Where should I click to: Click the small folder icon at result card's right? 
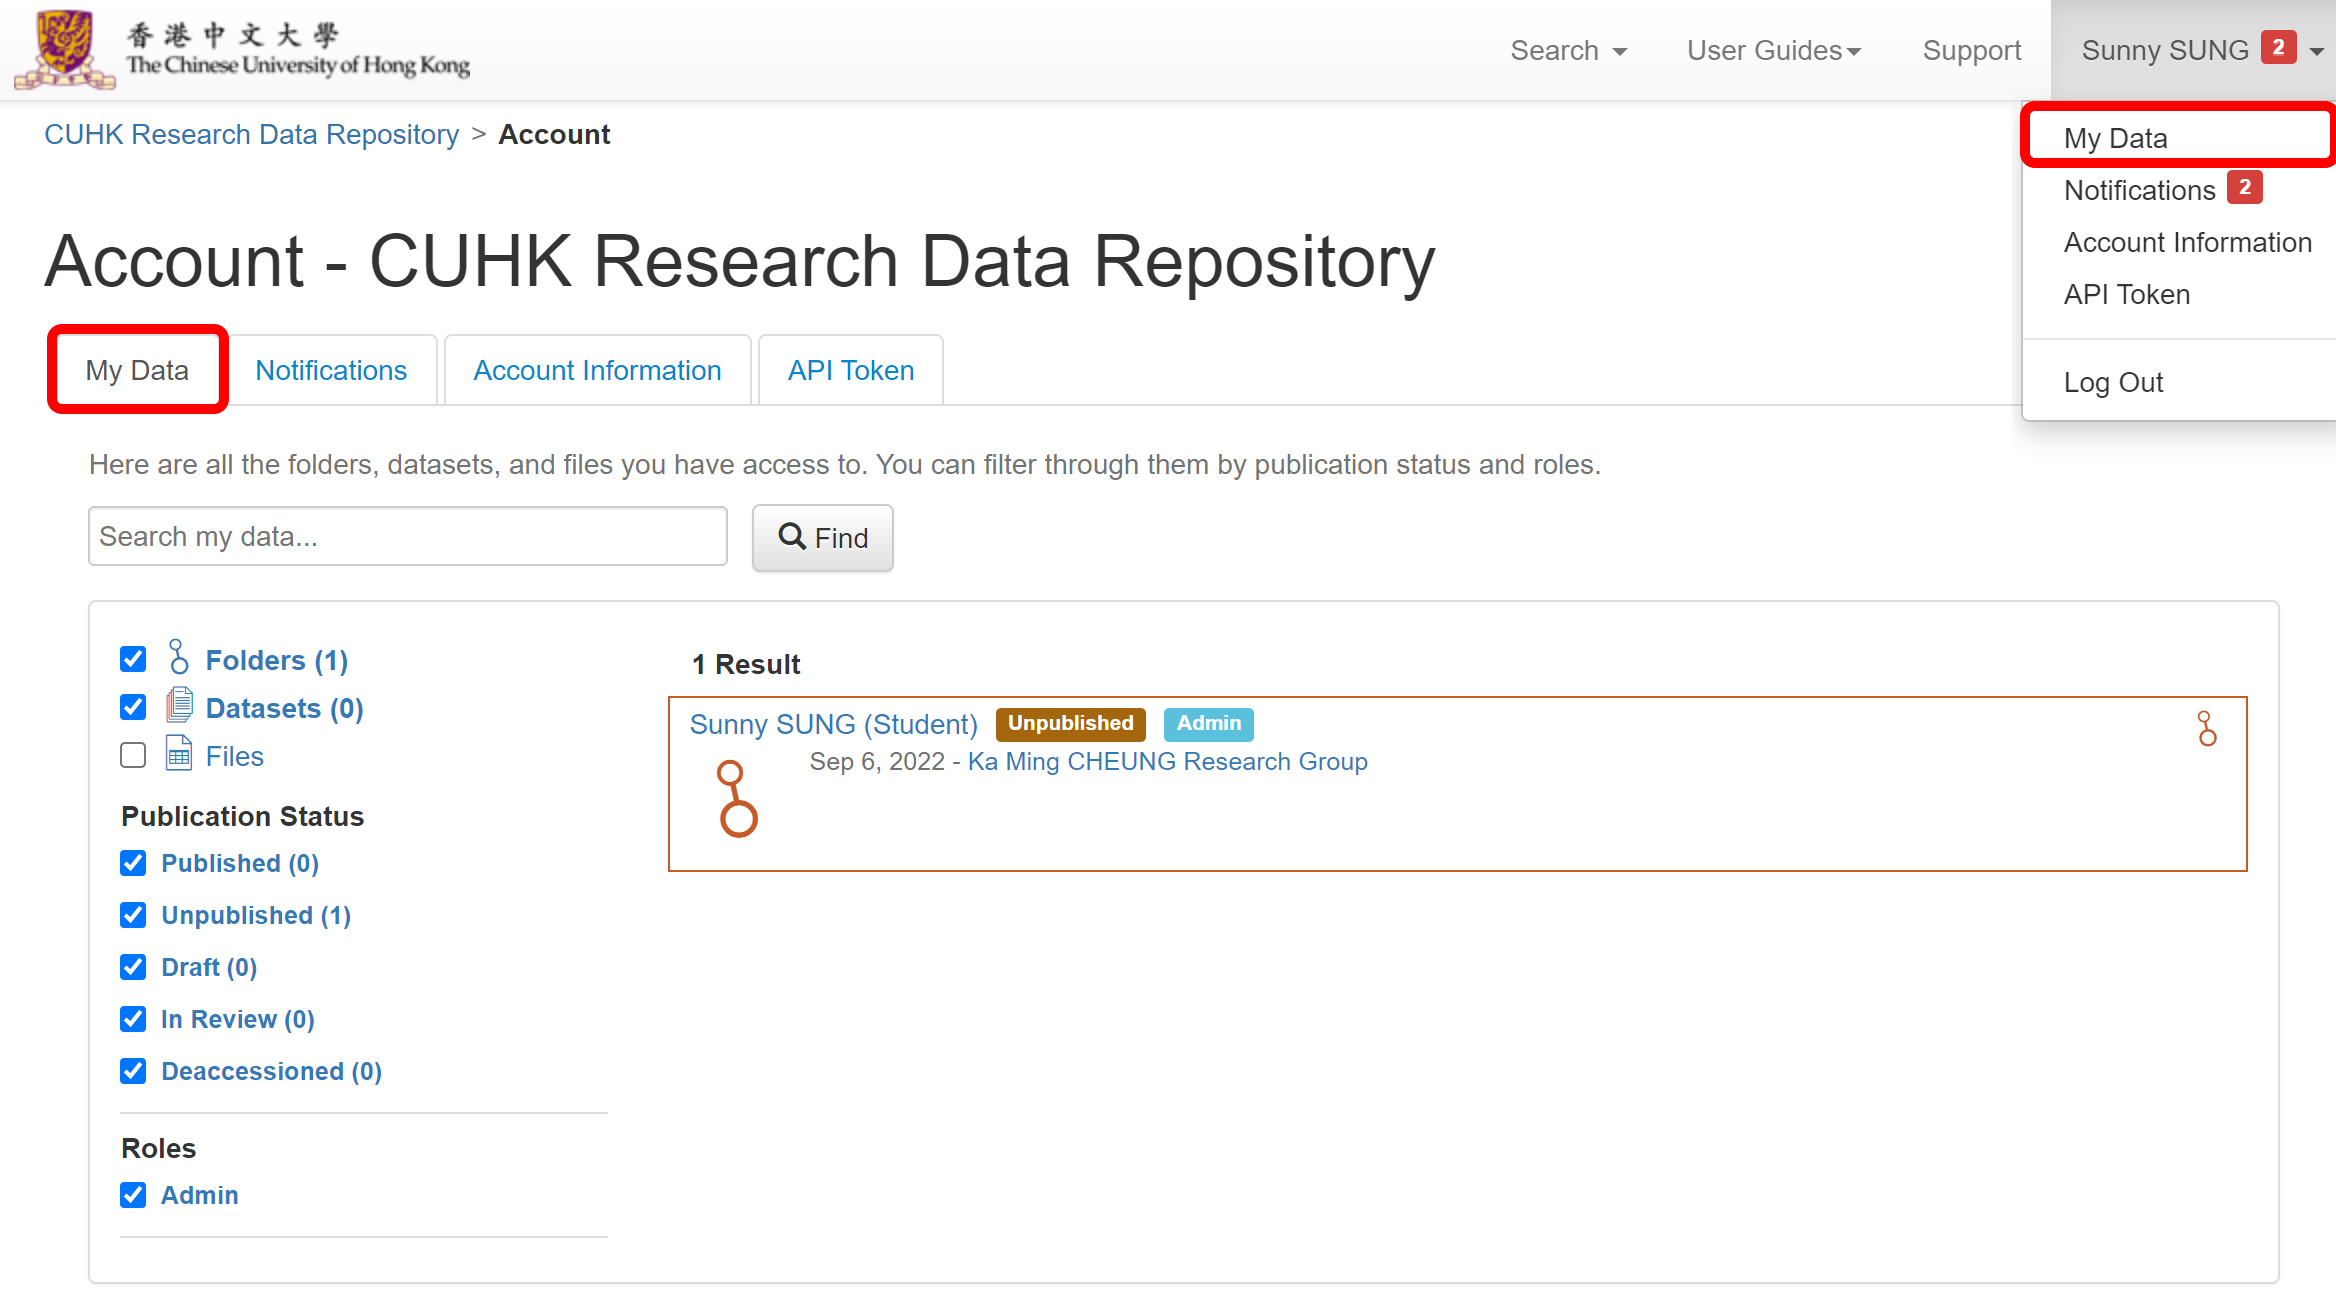pyautogui.click(x=2207, y=729)
